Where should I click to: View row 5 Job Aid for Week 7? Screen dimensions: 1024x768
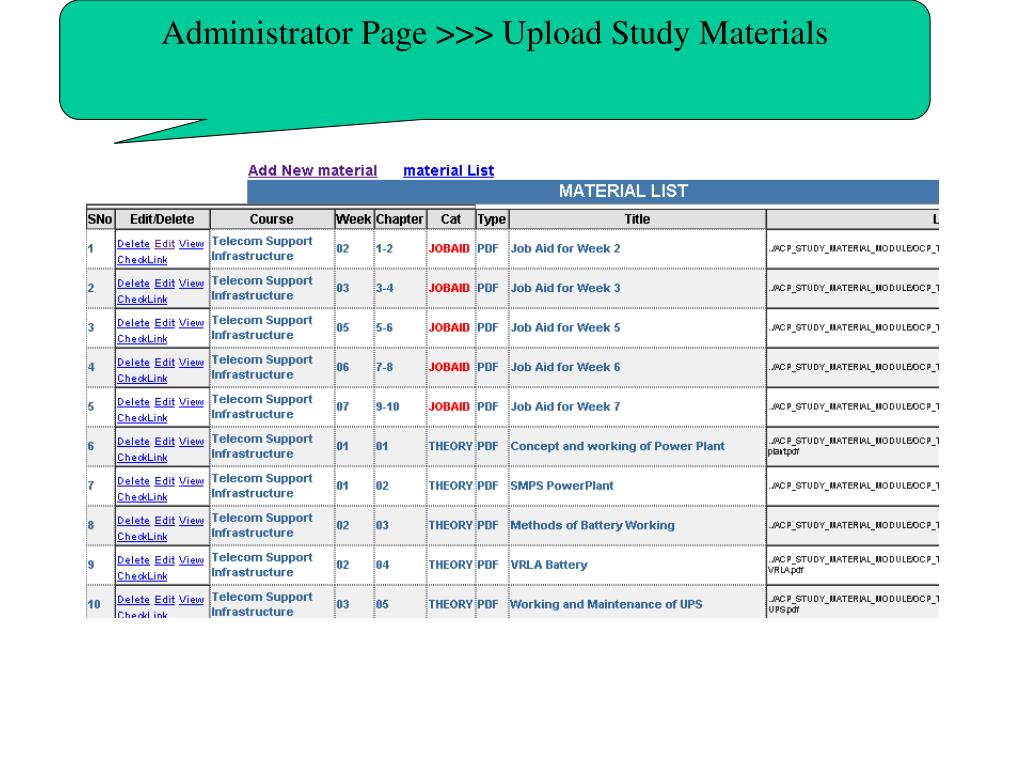[191, 402]
